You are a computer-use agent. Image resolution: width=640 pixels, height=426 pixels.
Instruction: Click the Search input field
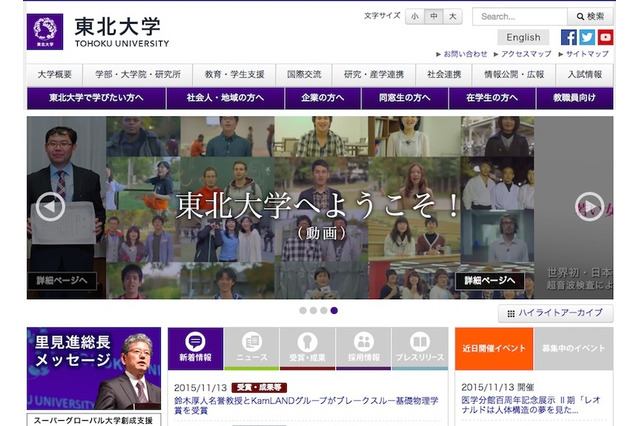click(x=520, y=17)
